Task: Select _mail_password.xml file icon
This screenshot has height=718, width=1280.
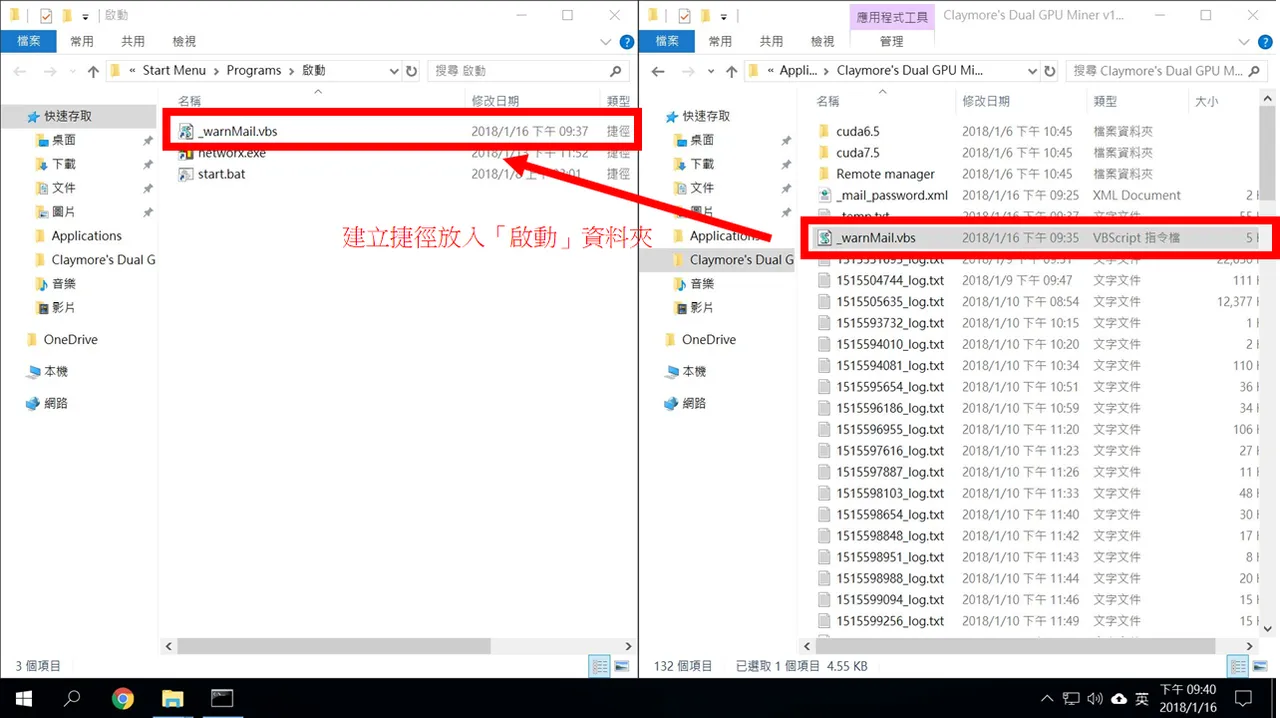Action: [x=824, y=195]
